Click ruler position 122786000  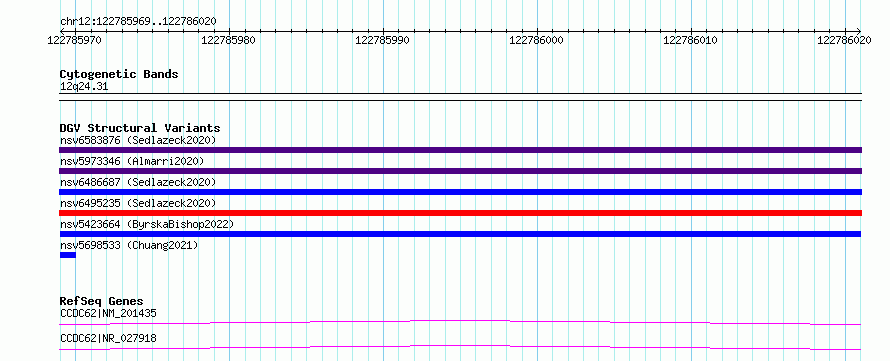click(536, 40)
